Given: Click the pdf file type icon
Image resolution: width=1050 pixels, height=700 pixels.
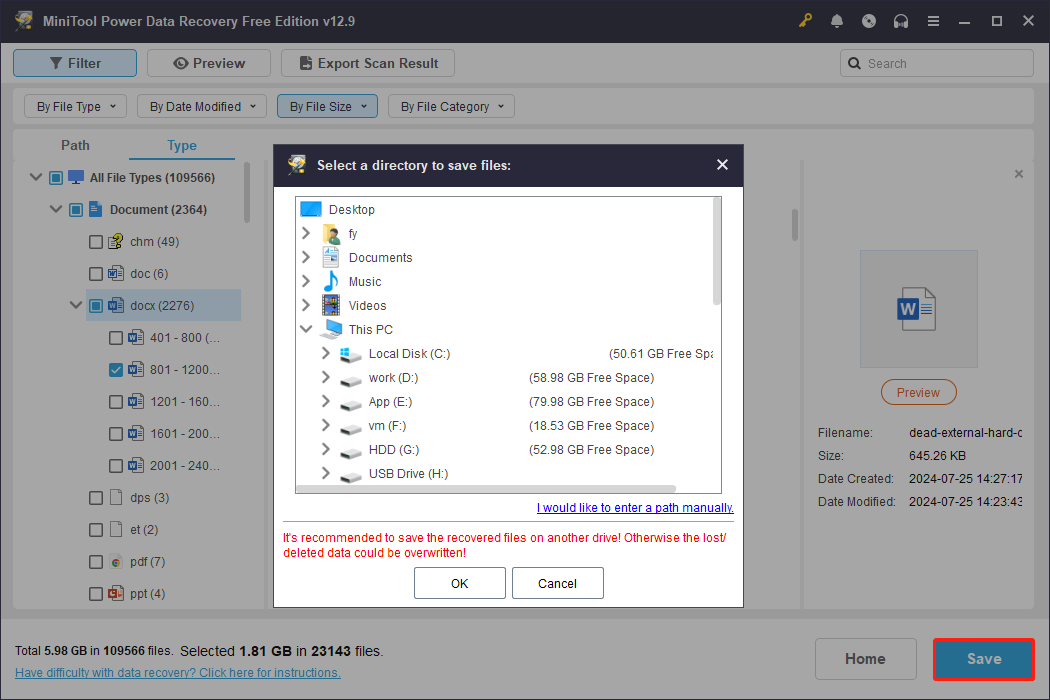Looking at the screenshot, I should (116, 562).
